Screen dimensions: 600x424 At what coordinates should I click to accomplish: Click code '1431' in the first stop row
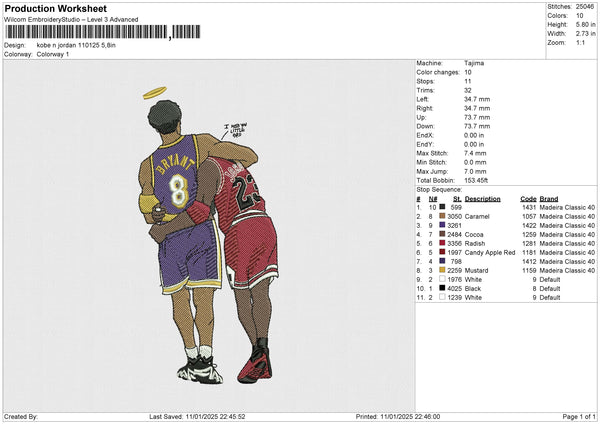[529, 207]
